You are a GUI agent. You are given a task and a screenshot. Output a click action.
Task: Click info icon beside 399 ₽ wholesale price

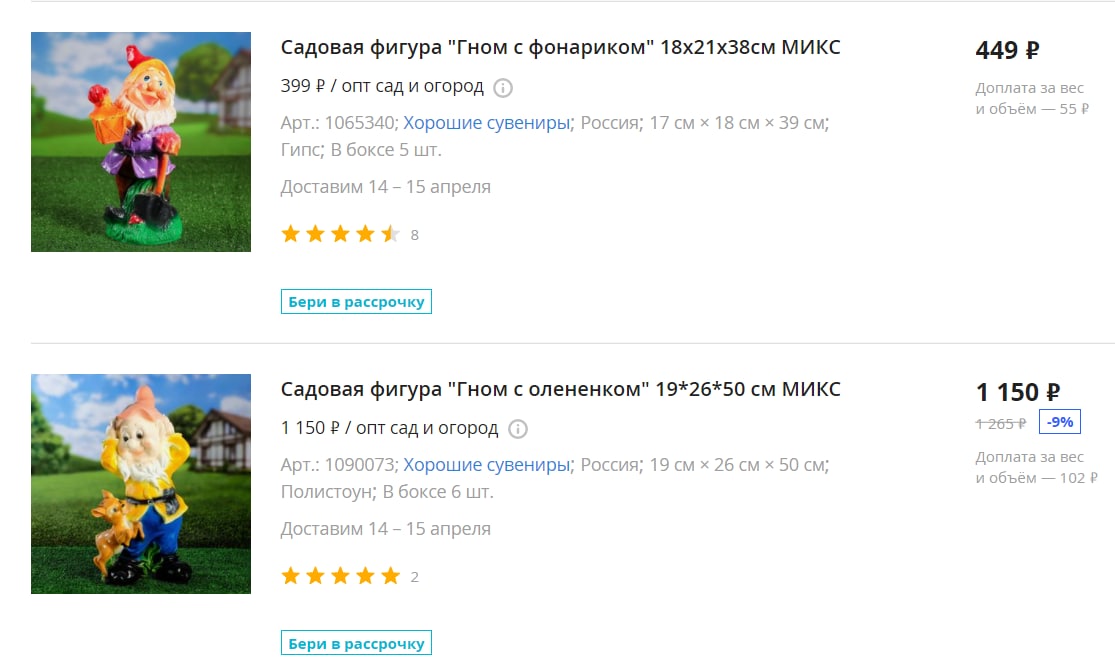coord(503,87)
